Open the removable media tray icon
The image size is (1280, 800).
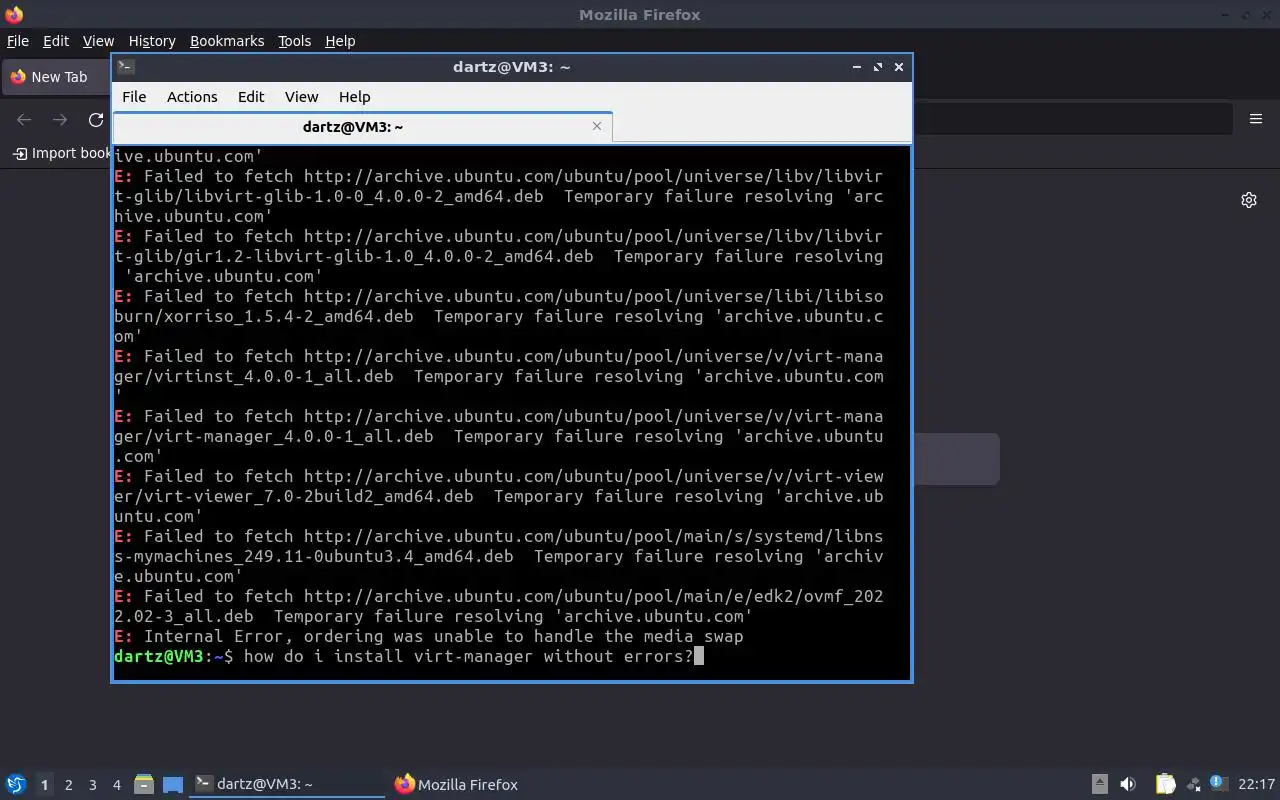1099,785
